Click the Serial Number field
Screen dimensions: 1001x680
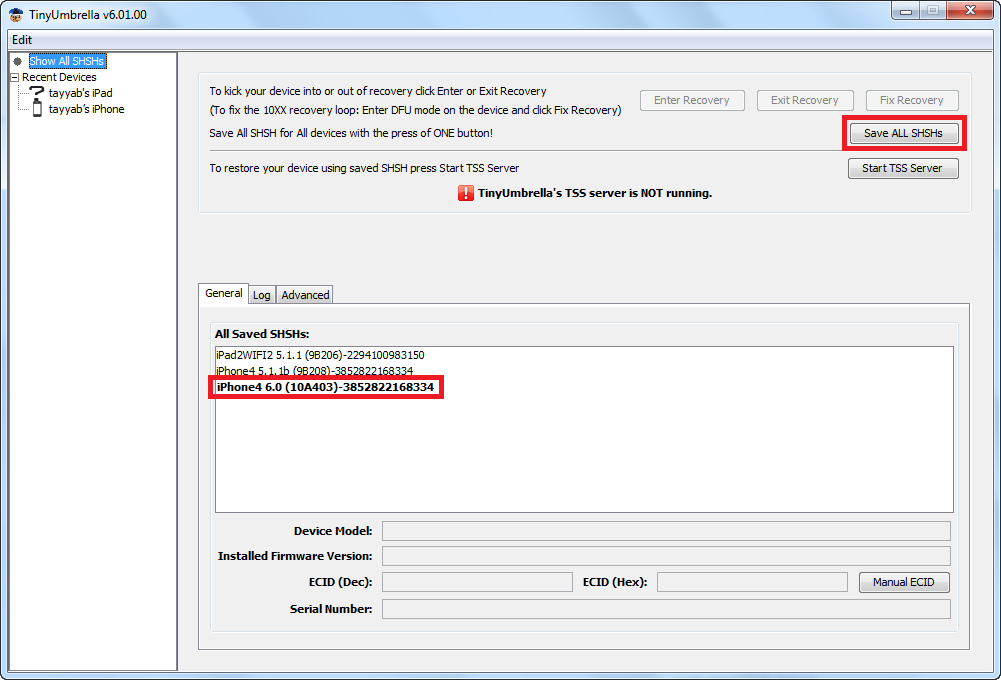[666, 609]
